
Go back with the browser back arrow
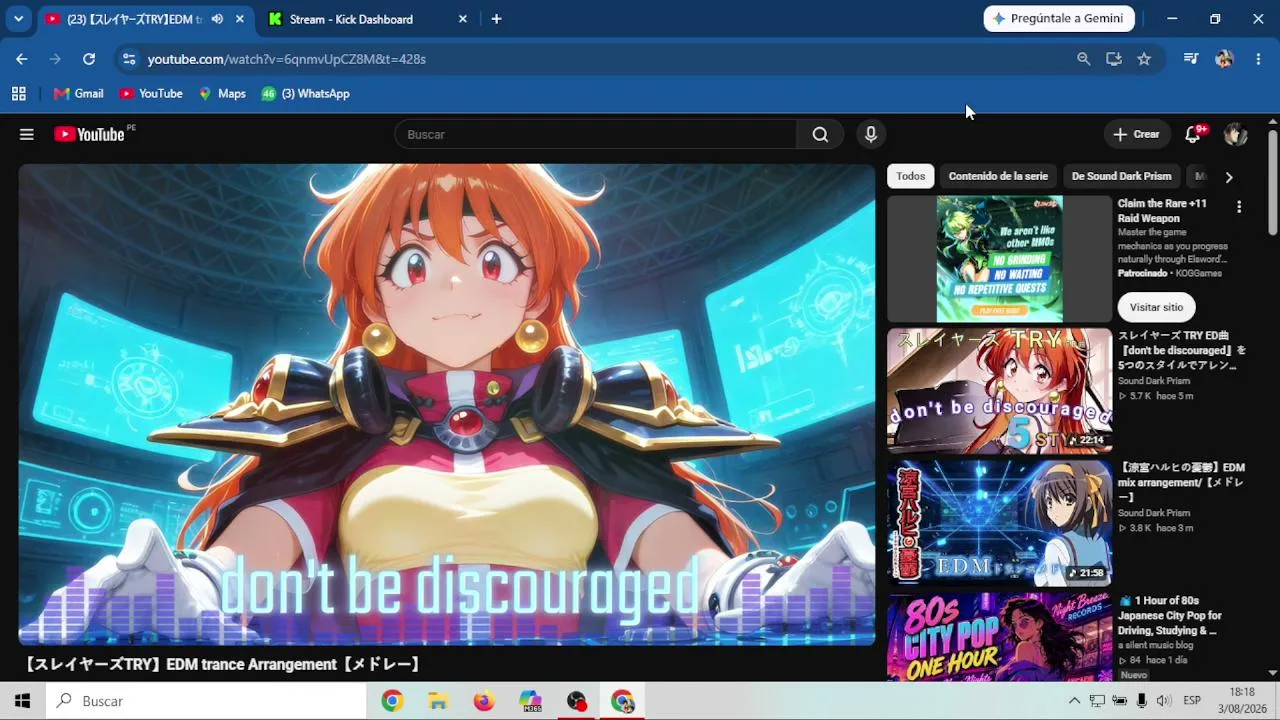(x=22, y=59)
